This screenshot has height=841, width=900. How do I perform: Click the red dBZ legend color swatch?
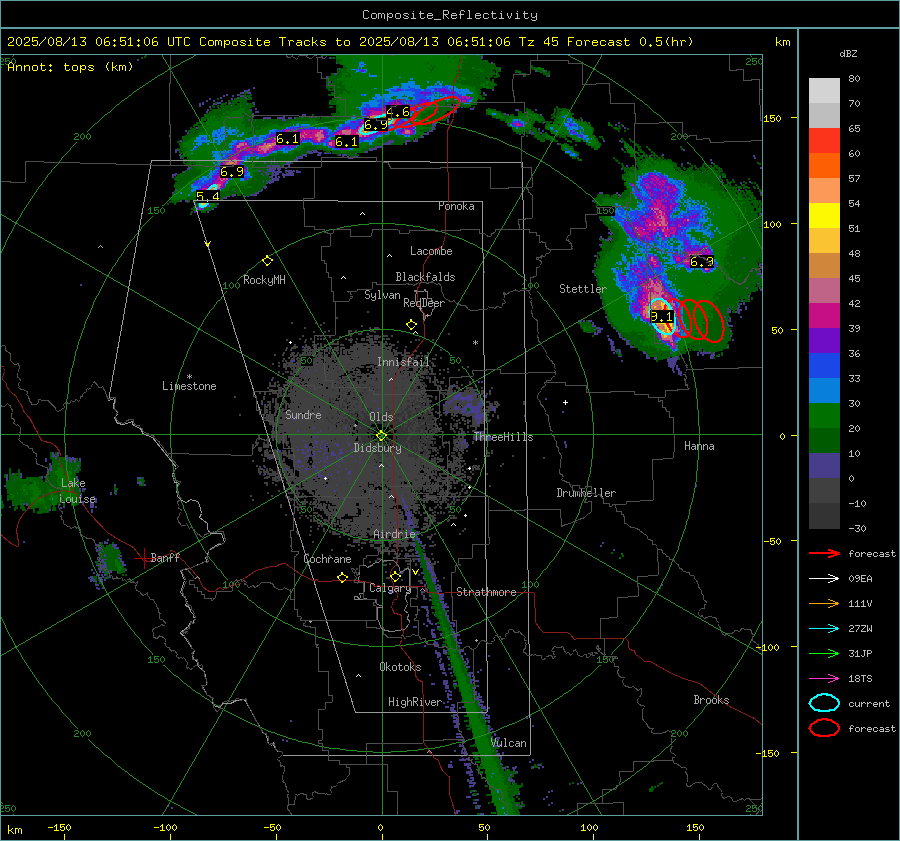(x=824, y=140)
